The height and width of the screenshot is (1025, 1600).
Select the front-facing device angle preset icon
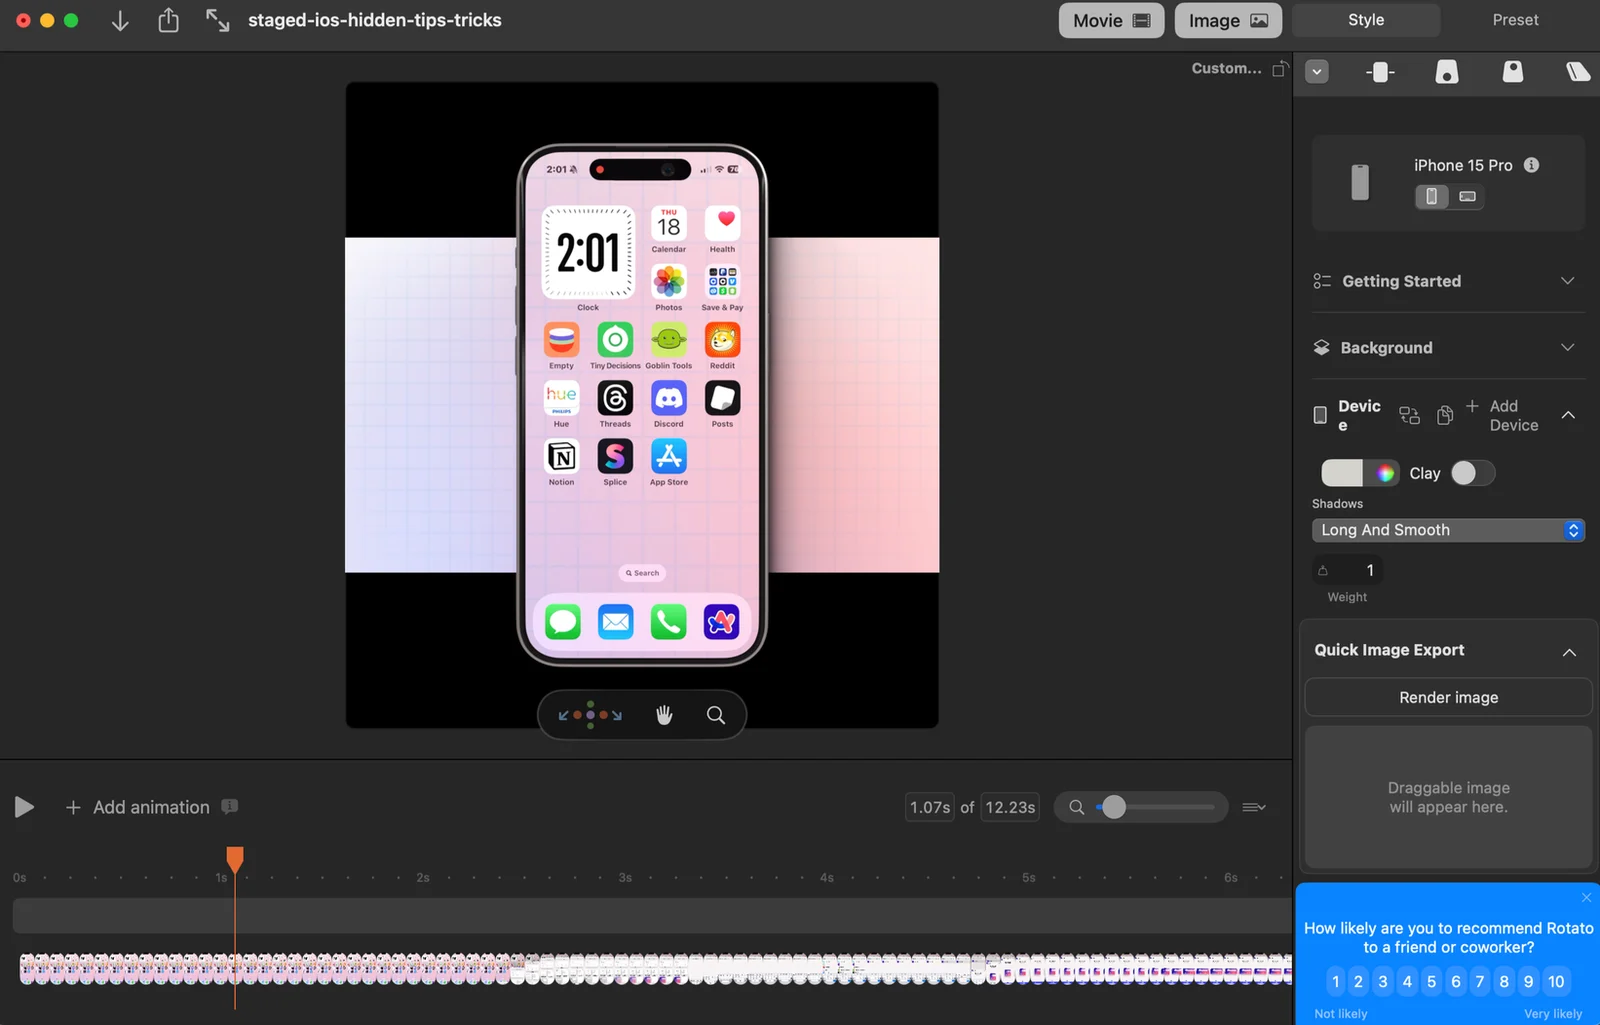[1380, 72]
